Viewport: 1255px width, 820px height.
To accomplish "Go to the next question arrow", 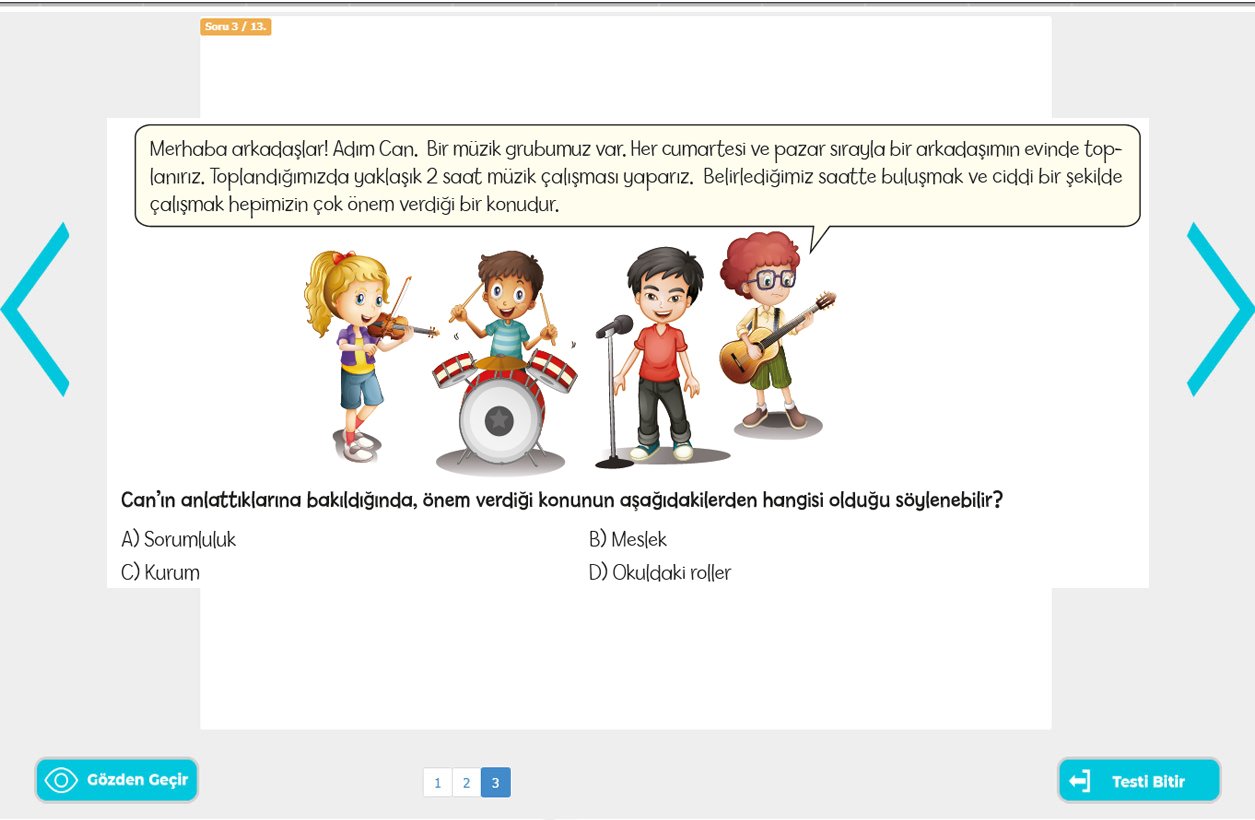I will [1220, 309].
